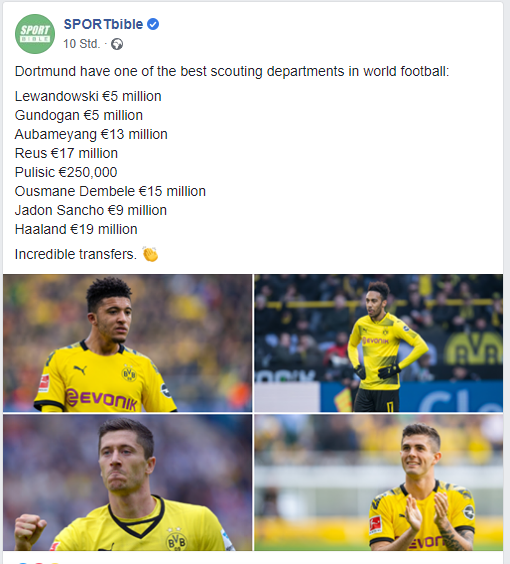Click the 'Aubameyang €13 million' line
This screenshot has width=510, height=564.
click(91, 135)
